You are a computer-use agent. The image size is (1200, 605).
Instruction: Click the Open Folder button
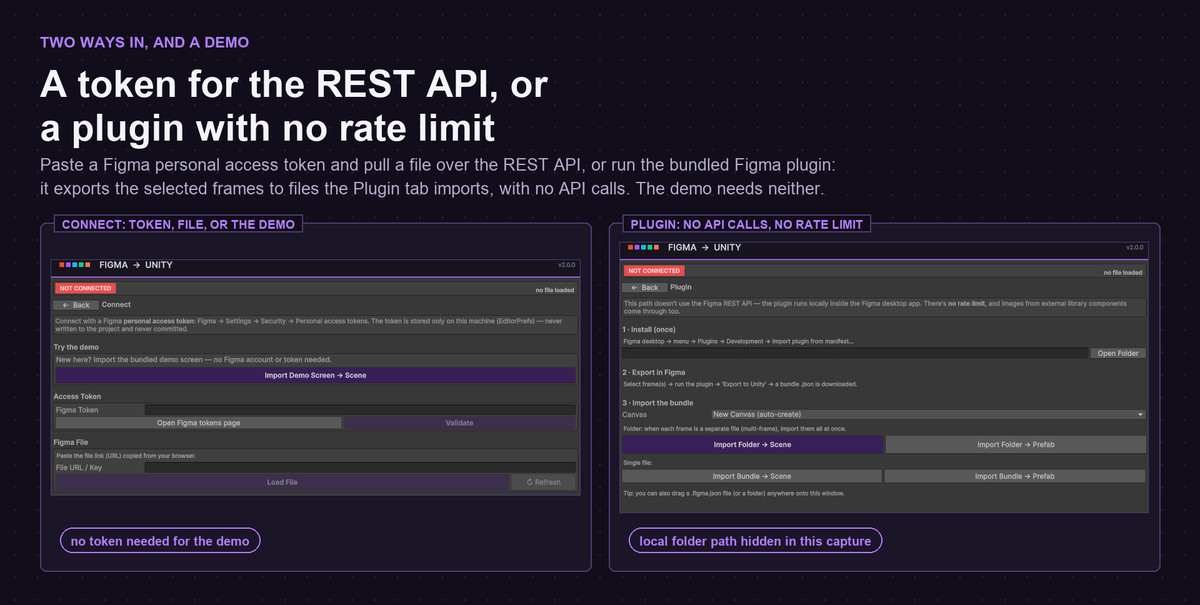click(x=1118, y=353)
